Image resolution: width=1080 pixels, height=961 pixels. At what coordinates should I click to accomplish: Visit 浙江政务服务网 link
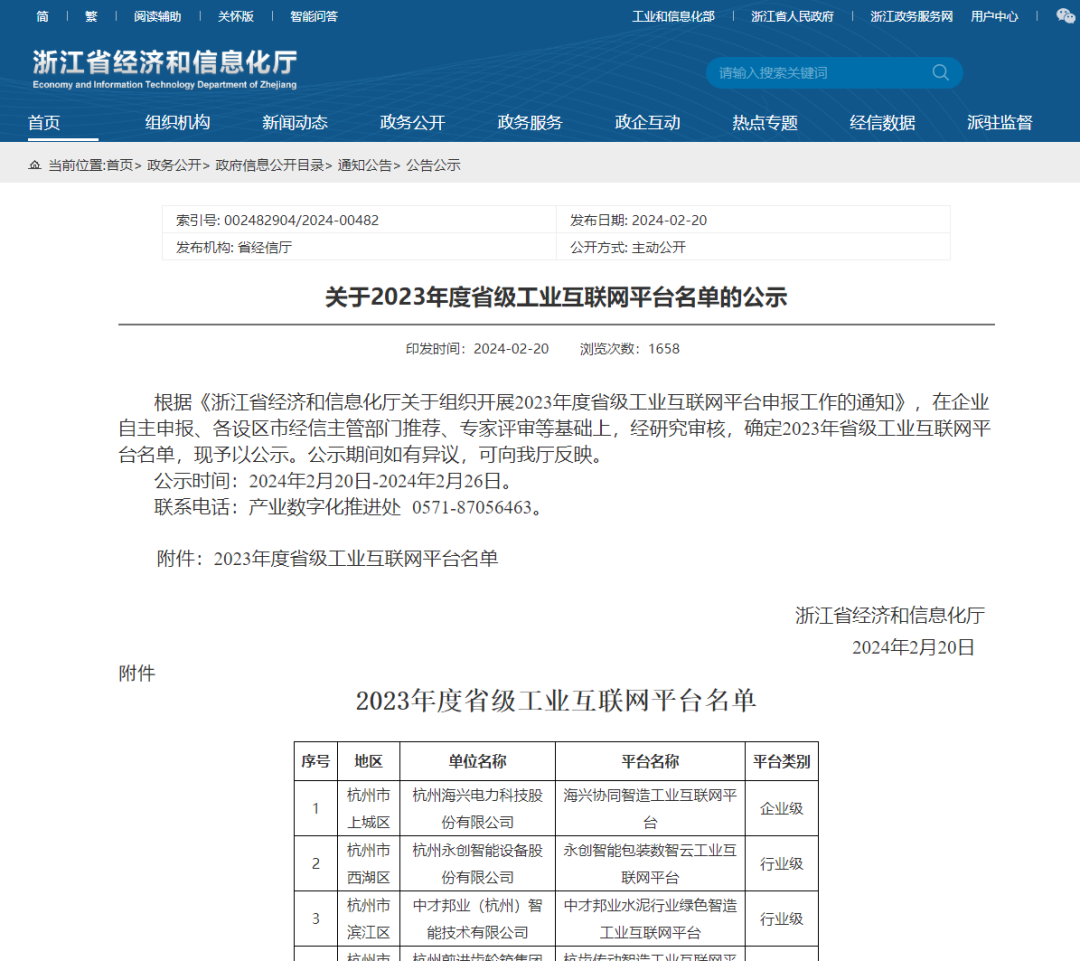[911, 16]
